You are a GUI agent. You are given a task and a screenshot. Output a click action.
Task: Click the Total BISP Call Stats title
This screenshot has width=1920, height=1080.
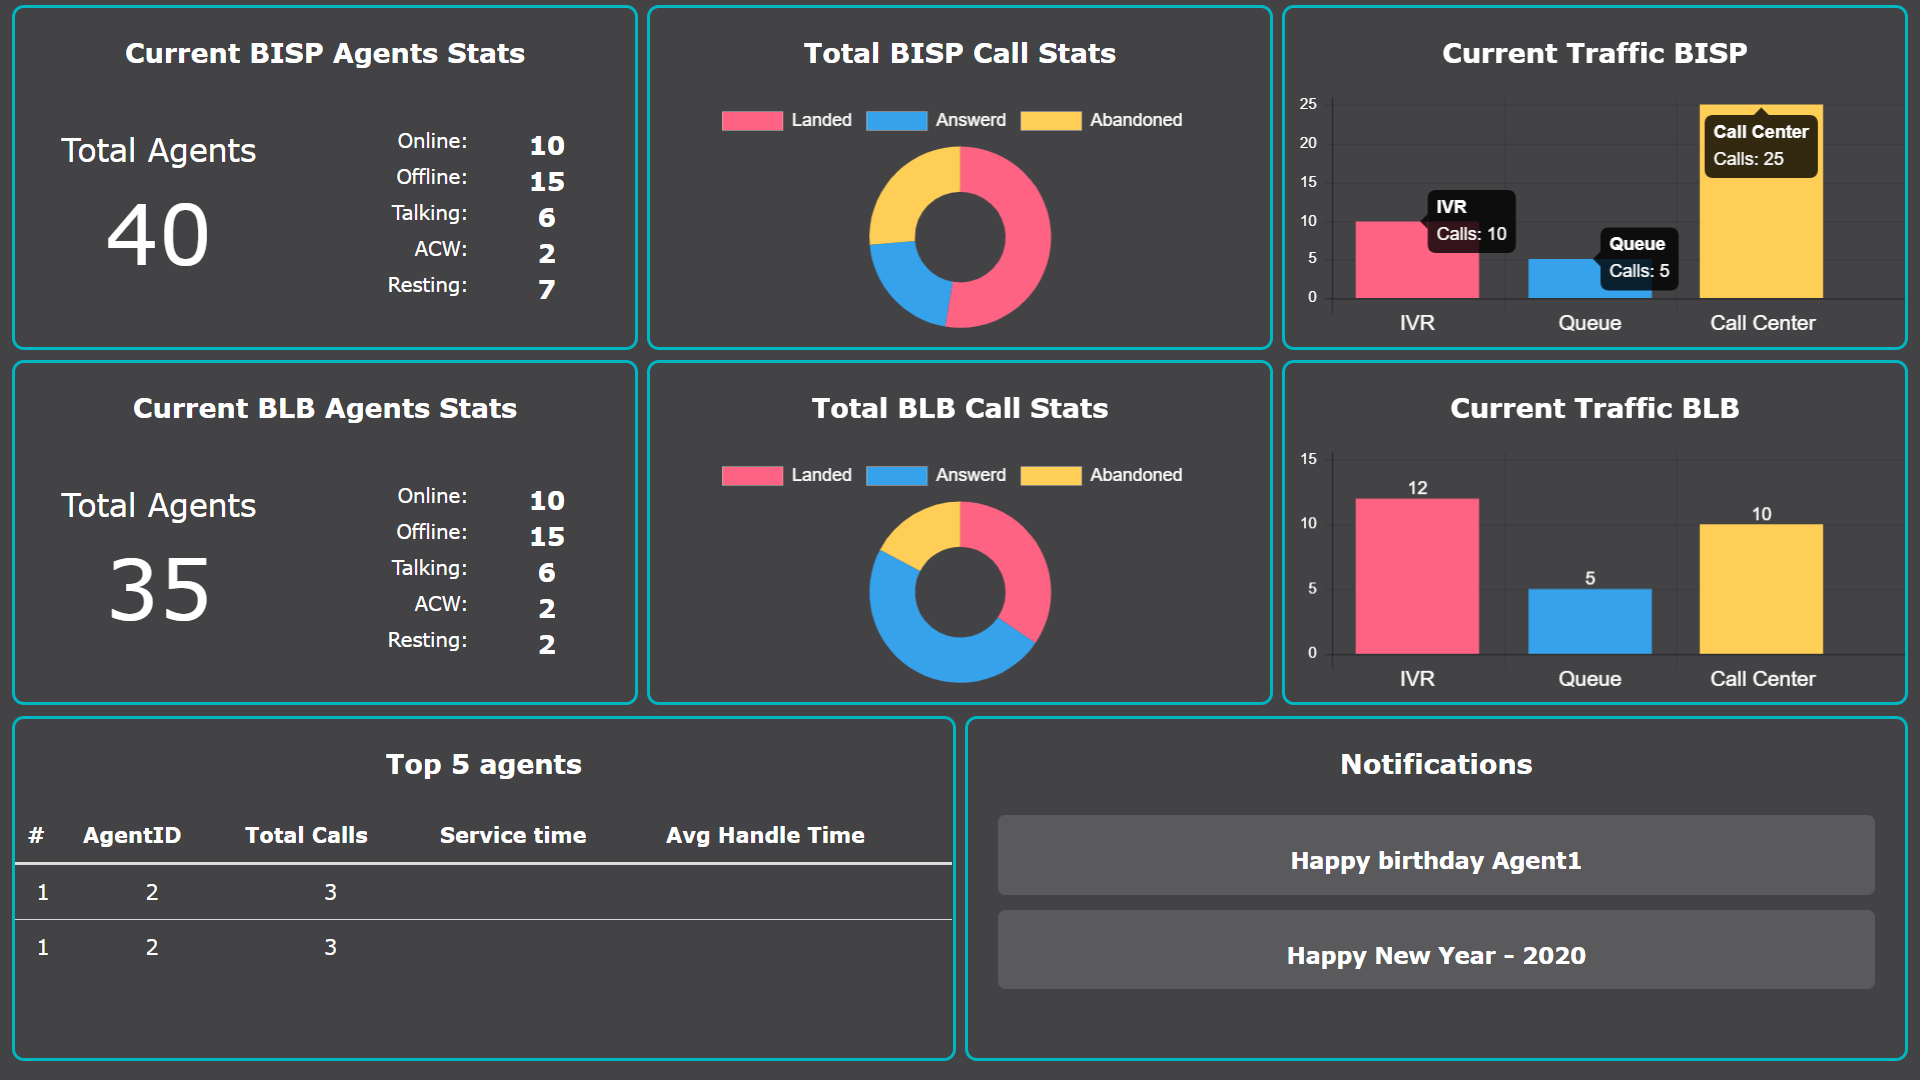point(960,54)
